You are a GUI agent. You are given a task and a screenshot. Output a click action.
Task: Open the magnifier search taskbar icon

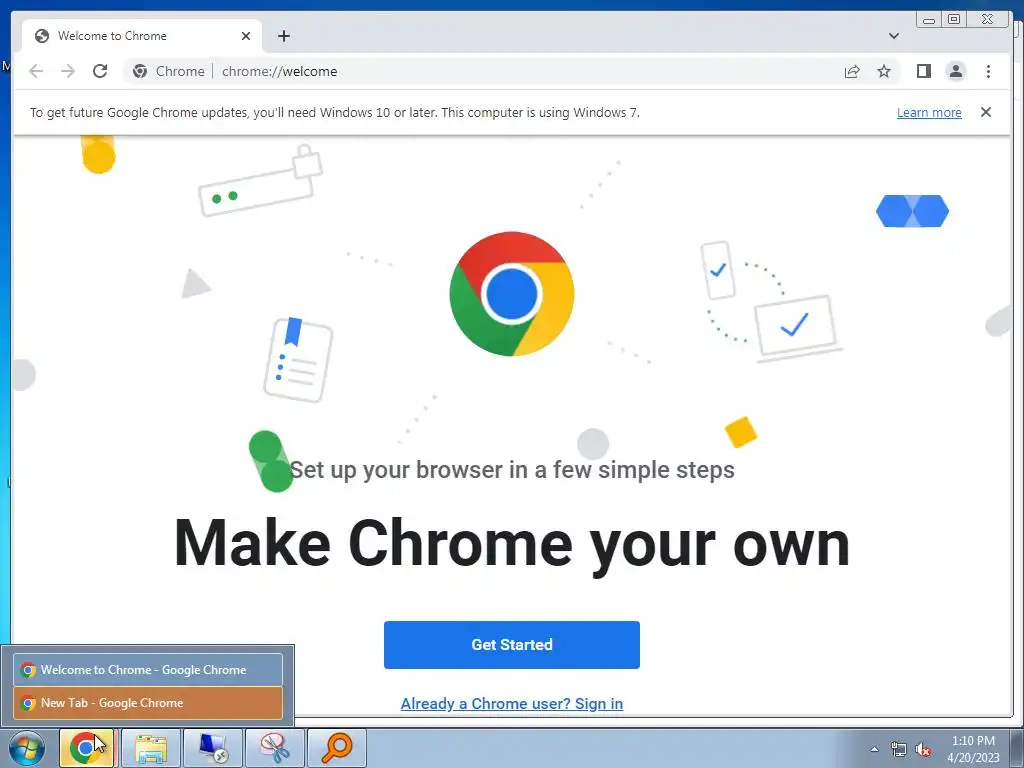[337, 748]
